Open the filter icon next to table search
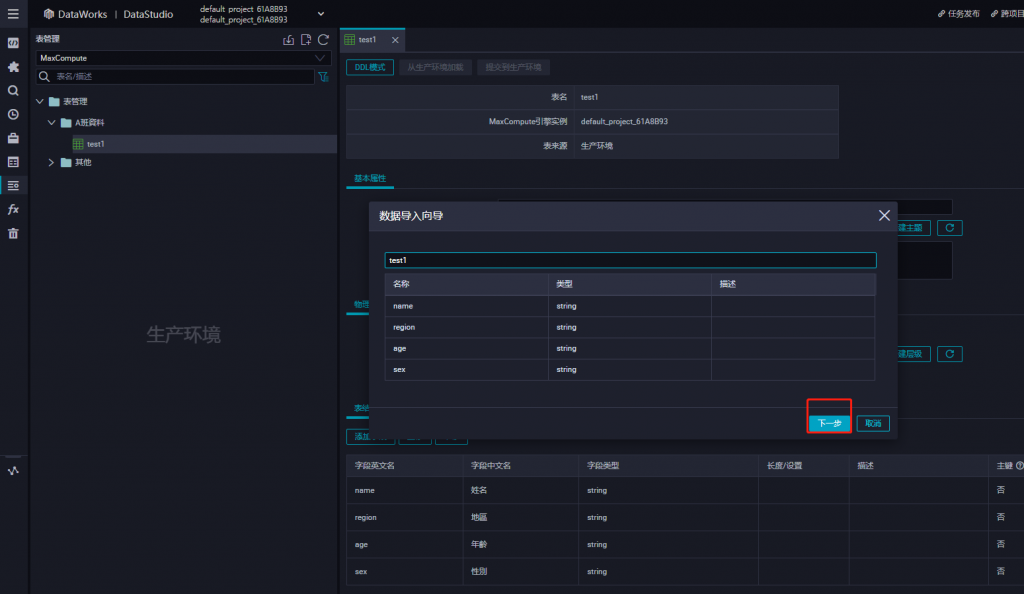 (x=323, y=77)
